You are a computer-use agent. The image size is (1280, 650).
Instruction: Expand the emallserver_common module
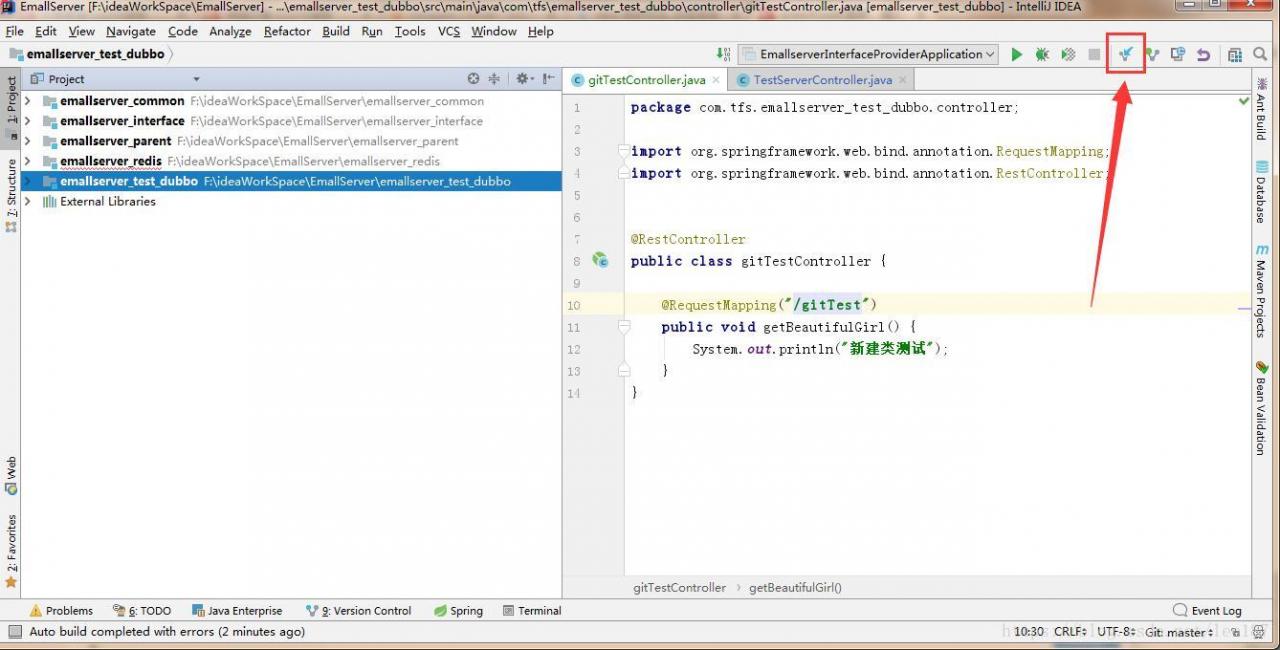28,101
